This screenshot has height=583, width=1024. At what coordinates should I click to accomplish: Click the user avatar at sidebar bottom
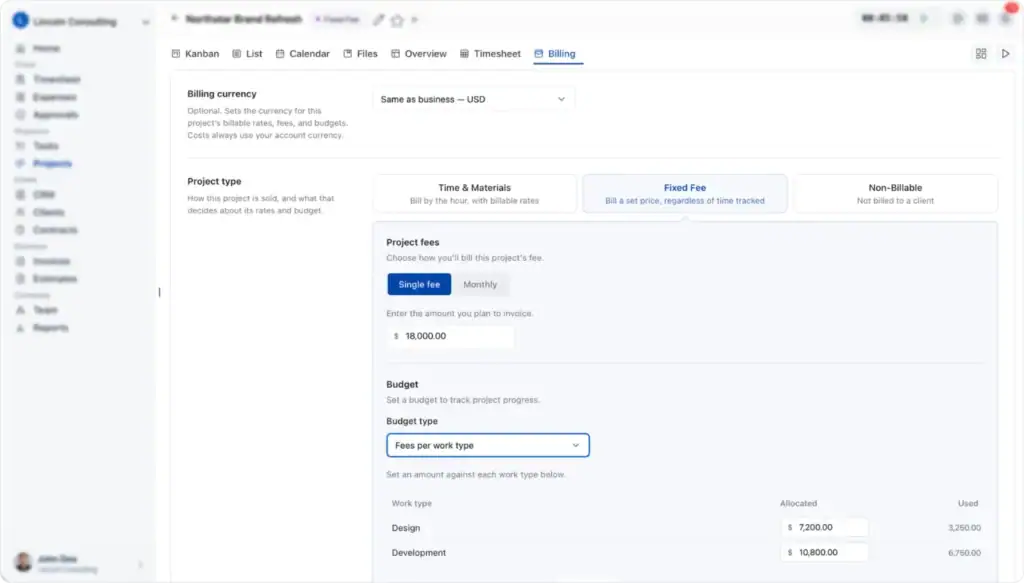coord(24,562)
